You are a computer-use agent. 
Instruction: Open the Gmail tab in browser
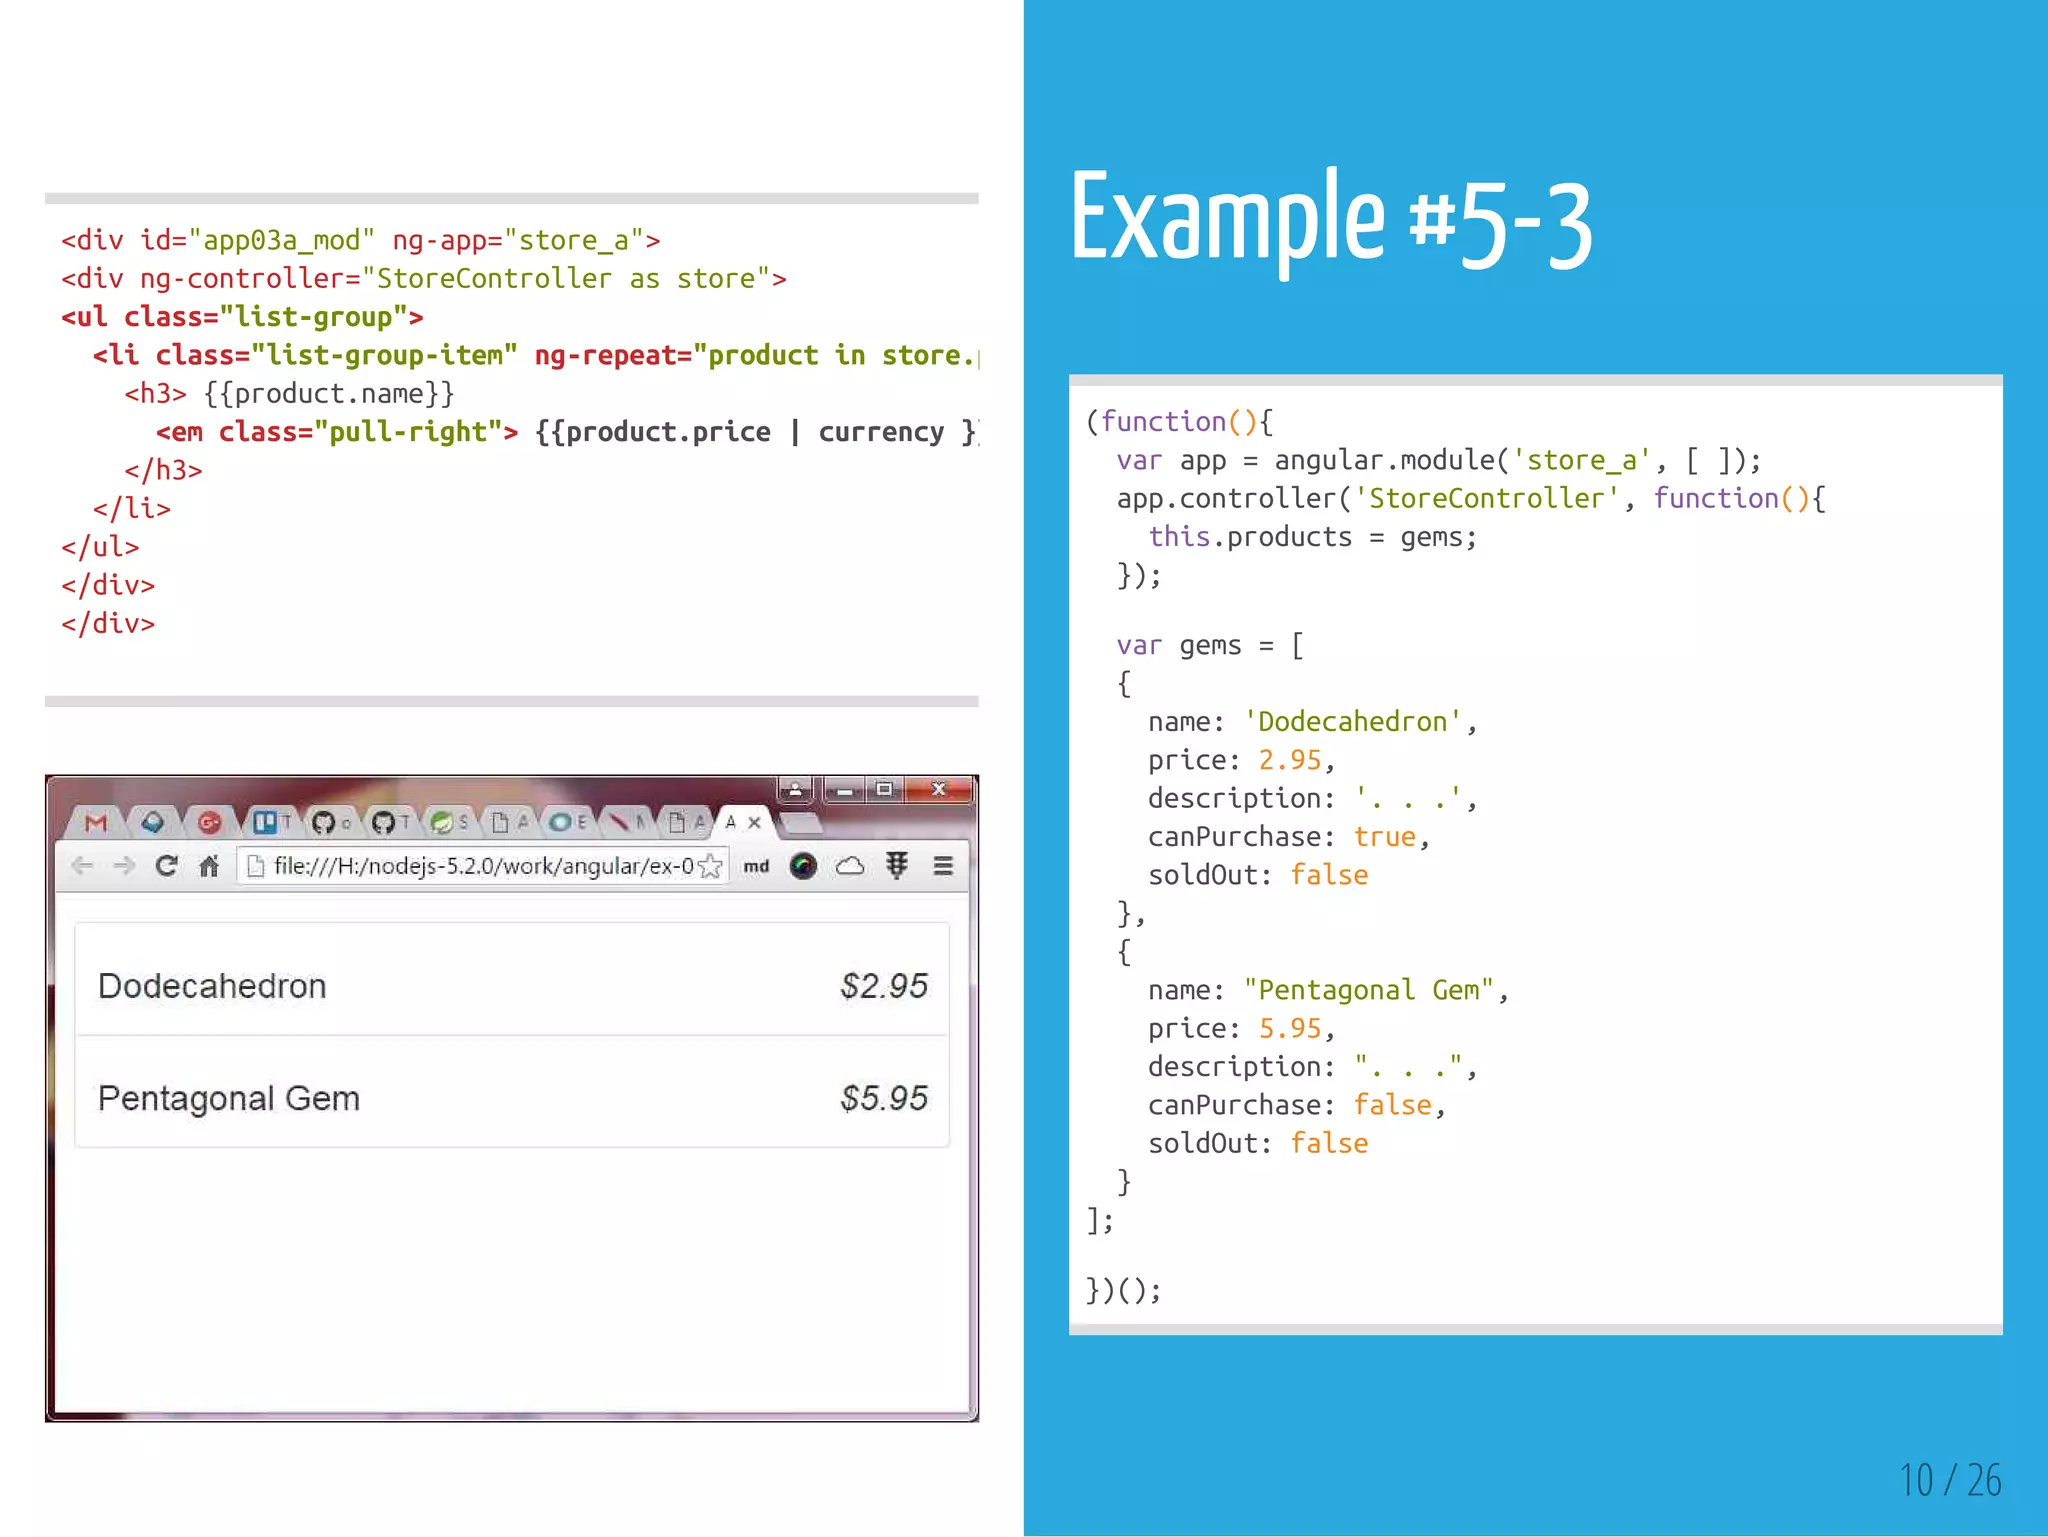[x=95, y=822]
